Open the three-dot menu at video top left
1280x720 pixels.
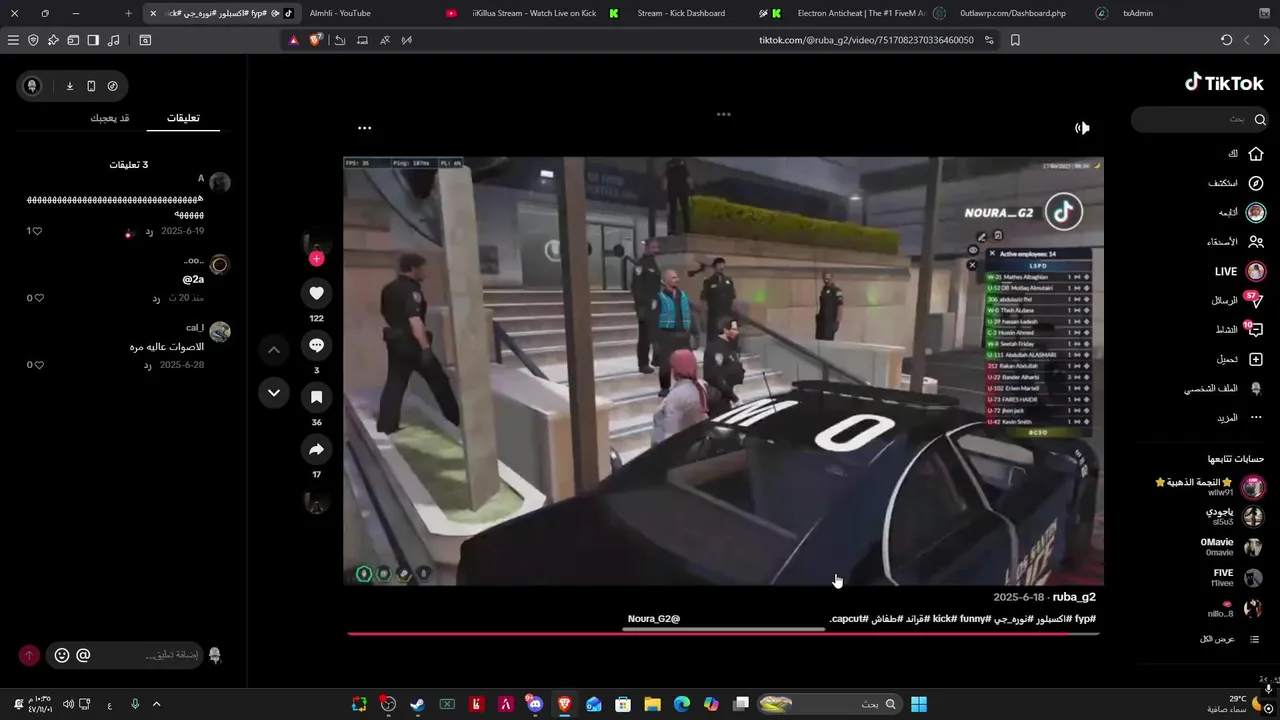(365, 128)
